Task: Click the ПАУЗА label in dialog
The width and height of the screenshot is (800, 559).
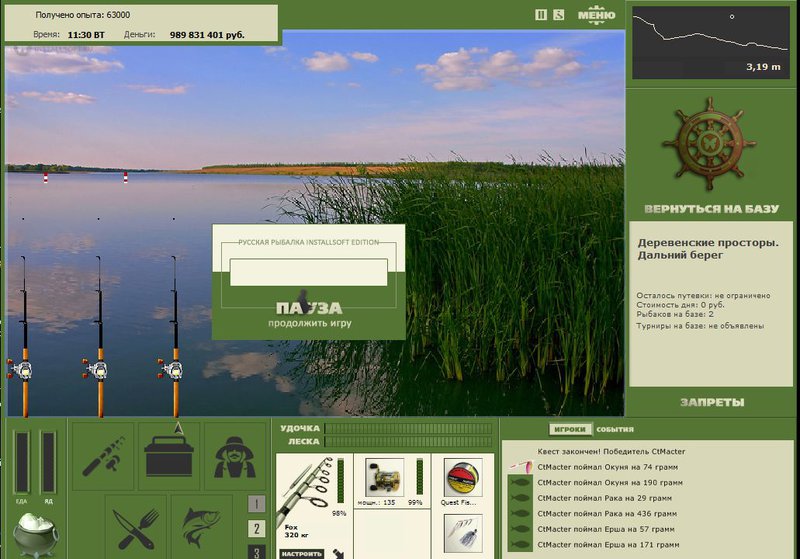Action: click(x=309, y=308)
